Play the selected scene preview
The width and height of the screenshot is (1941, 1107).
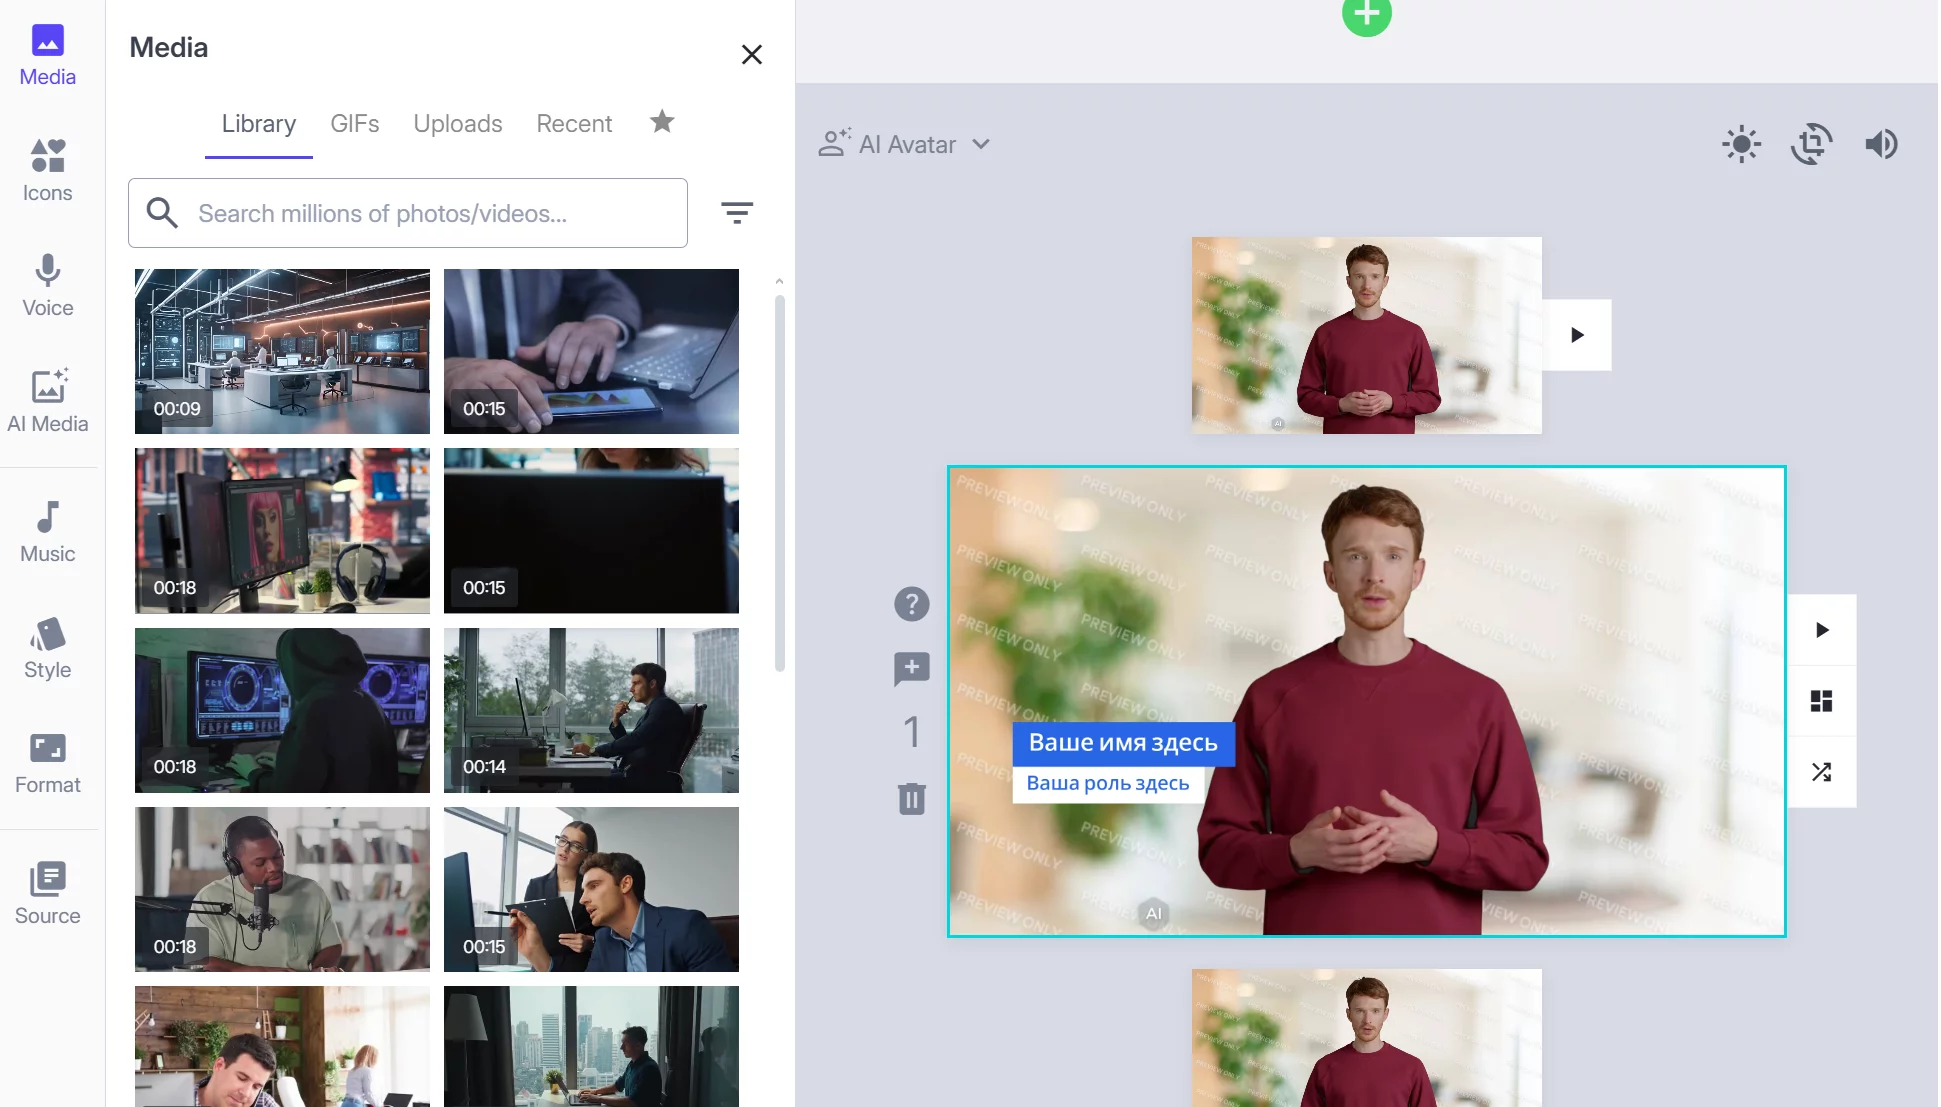pos(1822,630)
